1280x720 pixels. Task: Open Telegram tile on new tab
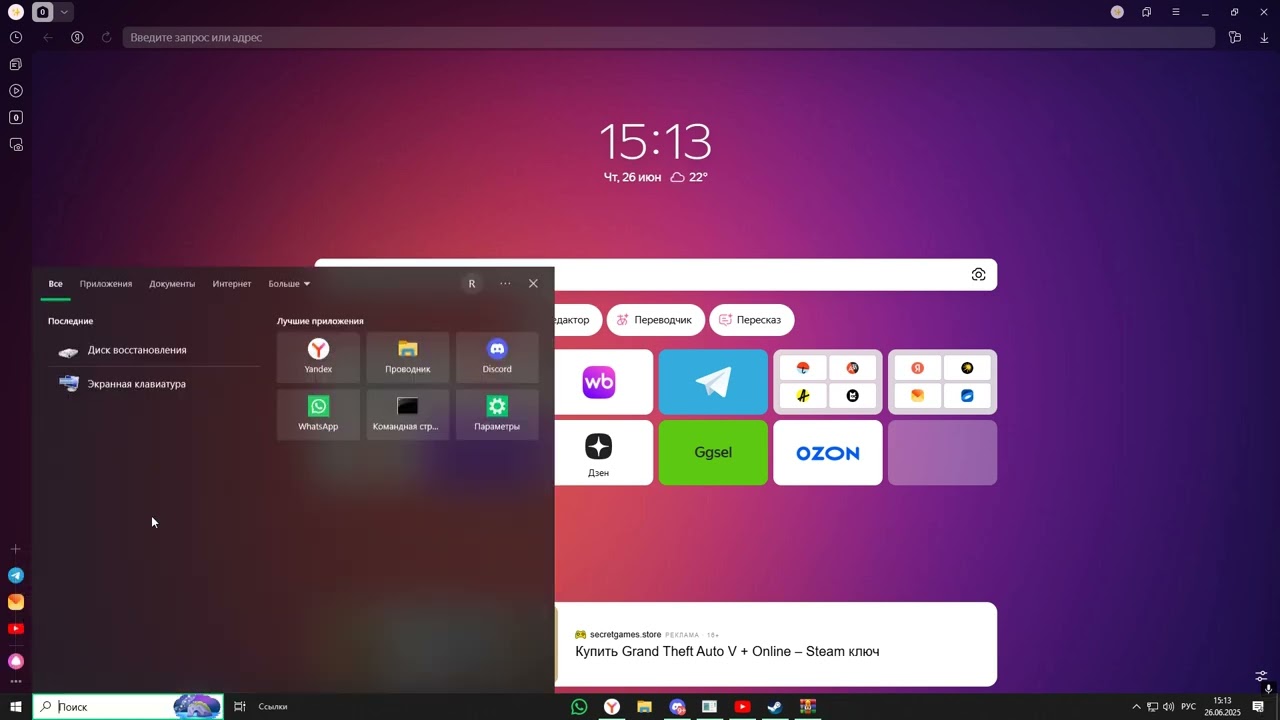tap(713, 382)
